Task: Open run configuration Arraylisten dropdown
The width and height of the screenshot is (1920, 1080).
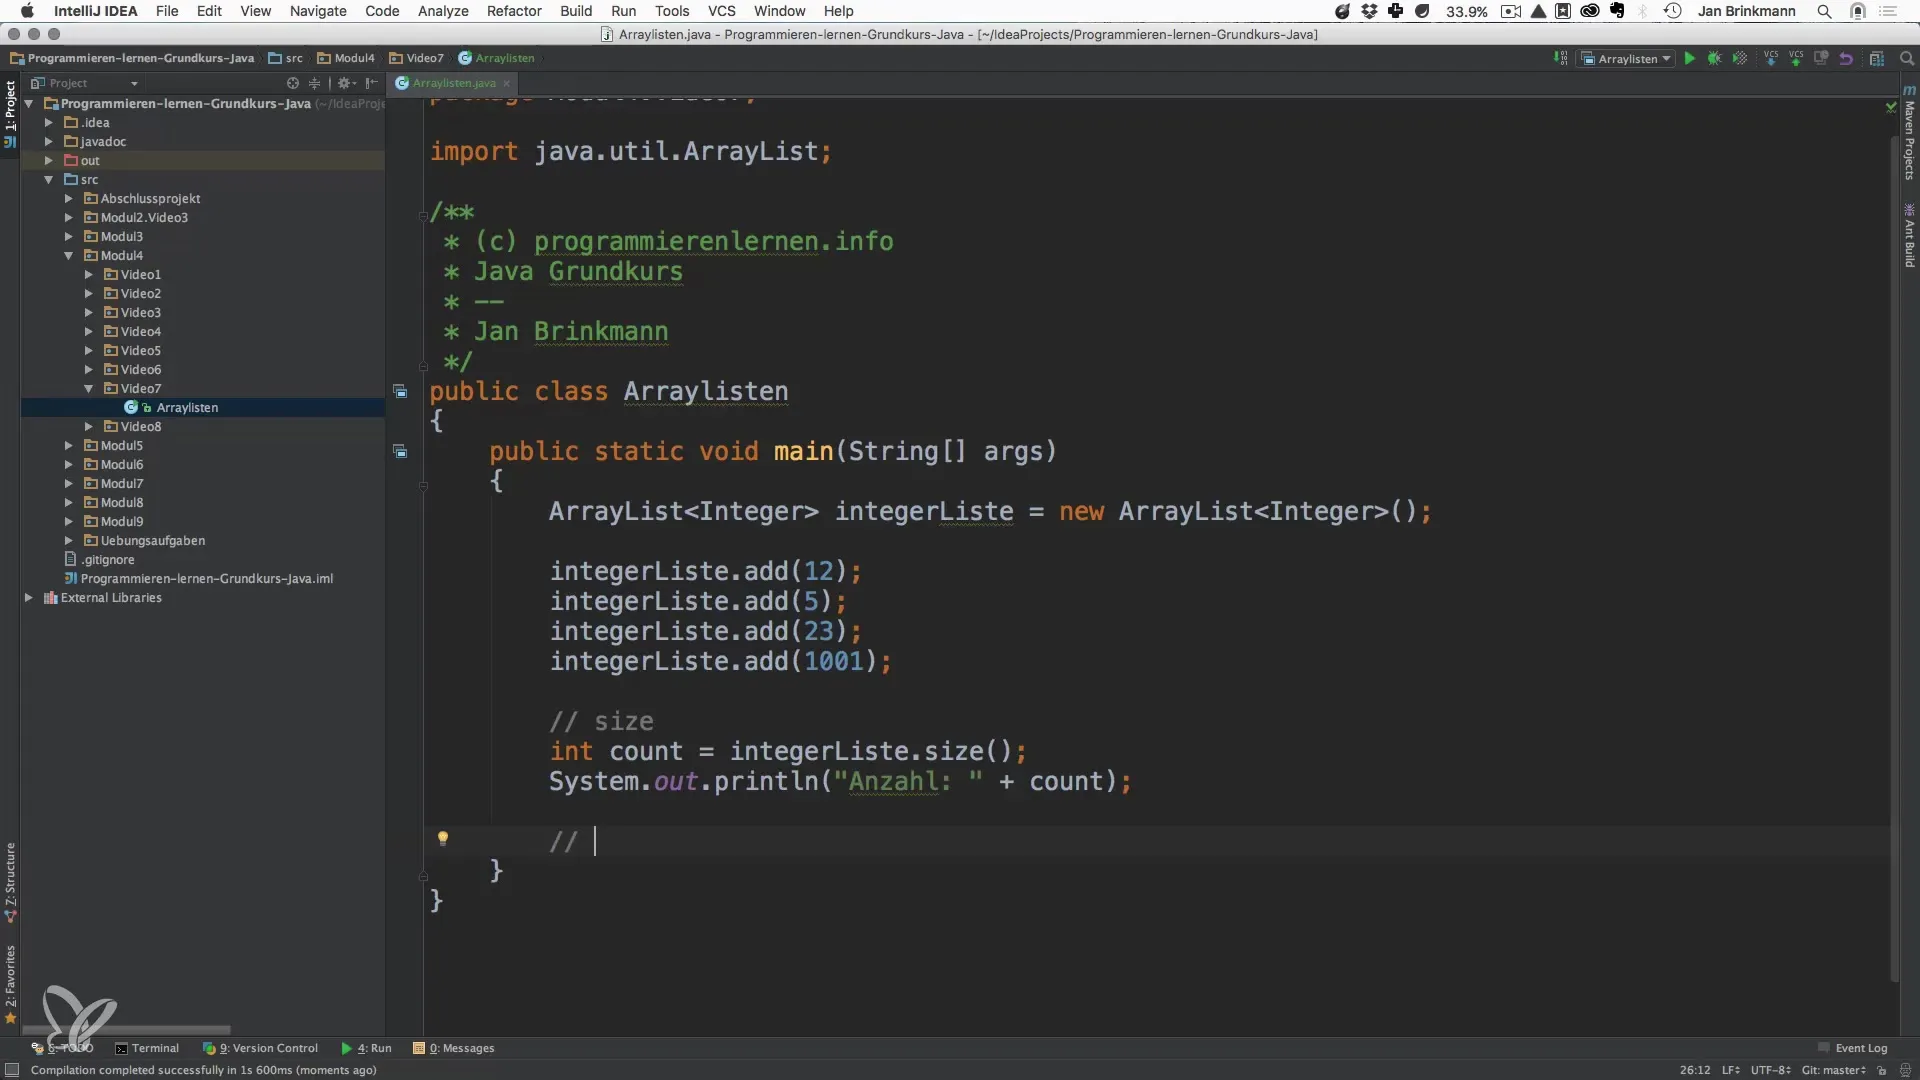Action: click(1626, 59)
